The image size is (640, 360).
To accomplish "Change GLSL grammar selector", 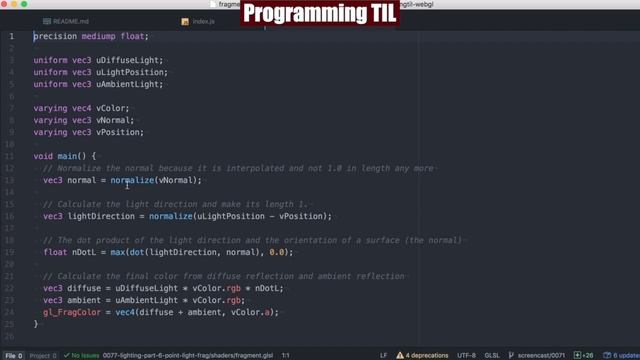I will click(492, 356).
